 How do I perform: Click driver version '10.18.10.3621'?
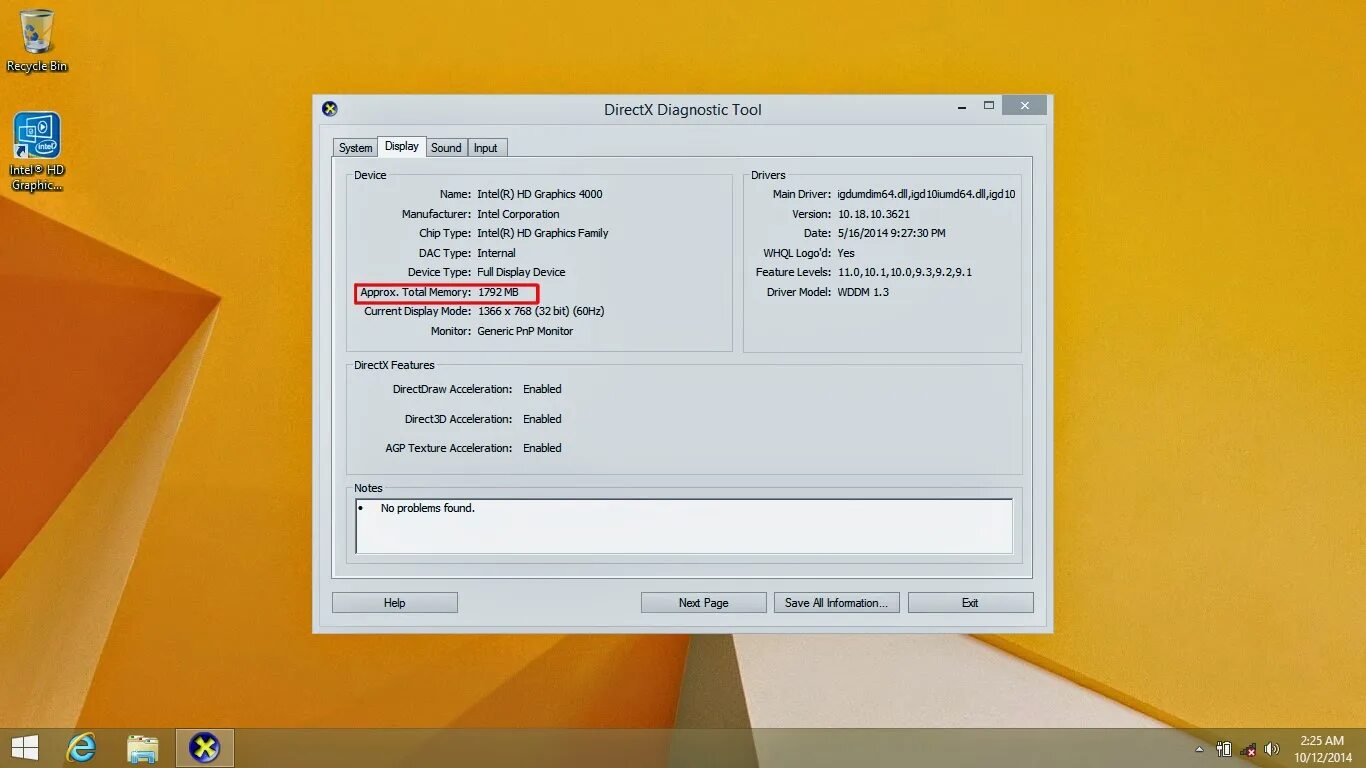click(x=874, y=214)
